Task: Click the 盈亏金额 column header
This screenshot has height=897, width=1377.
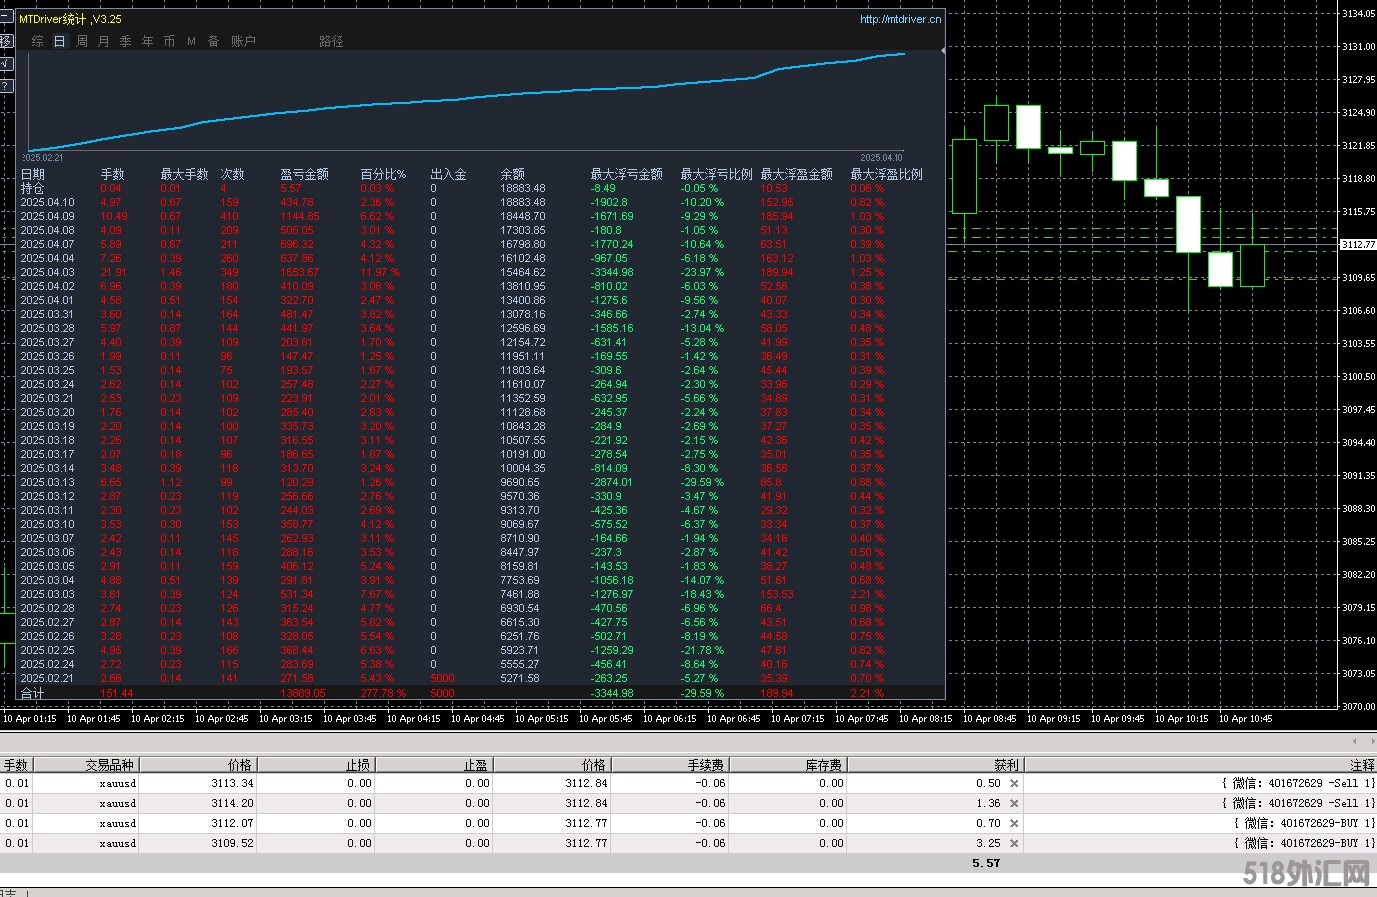Action: click(x=304, y=174)
